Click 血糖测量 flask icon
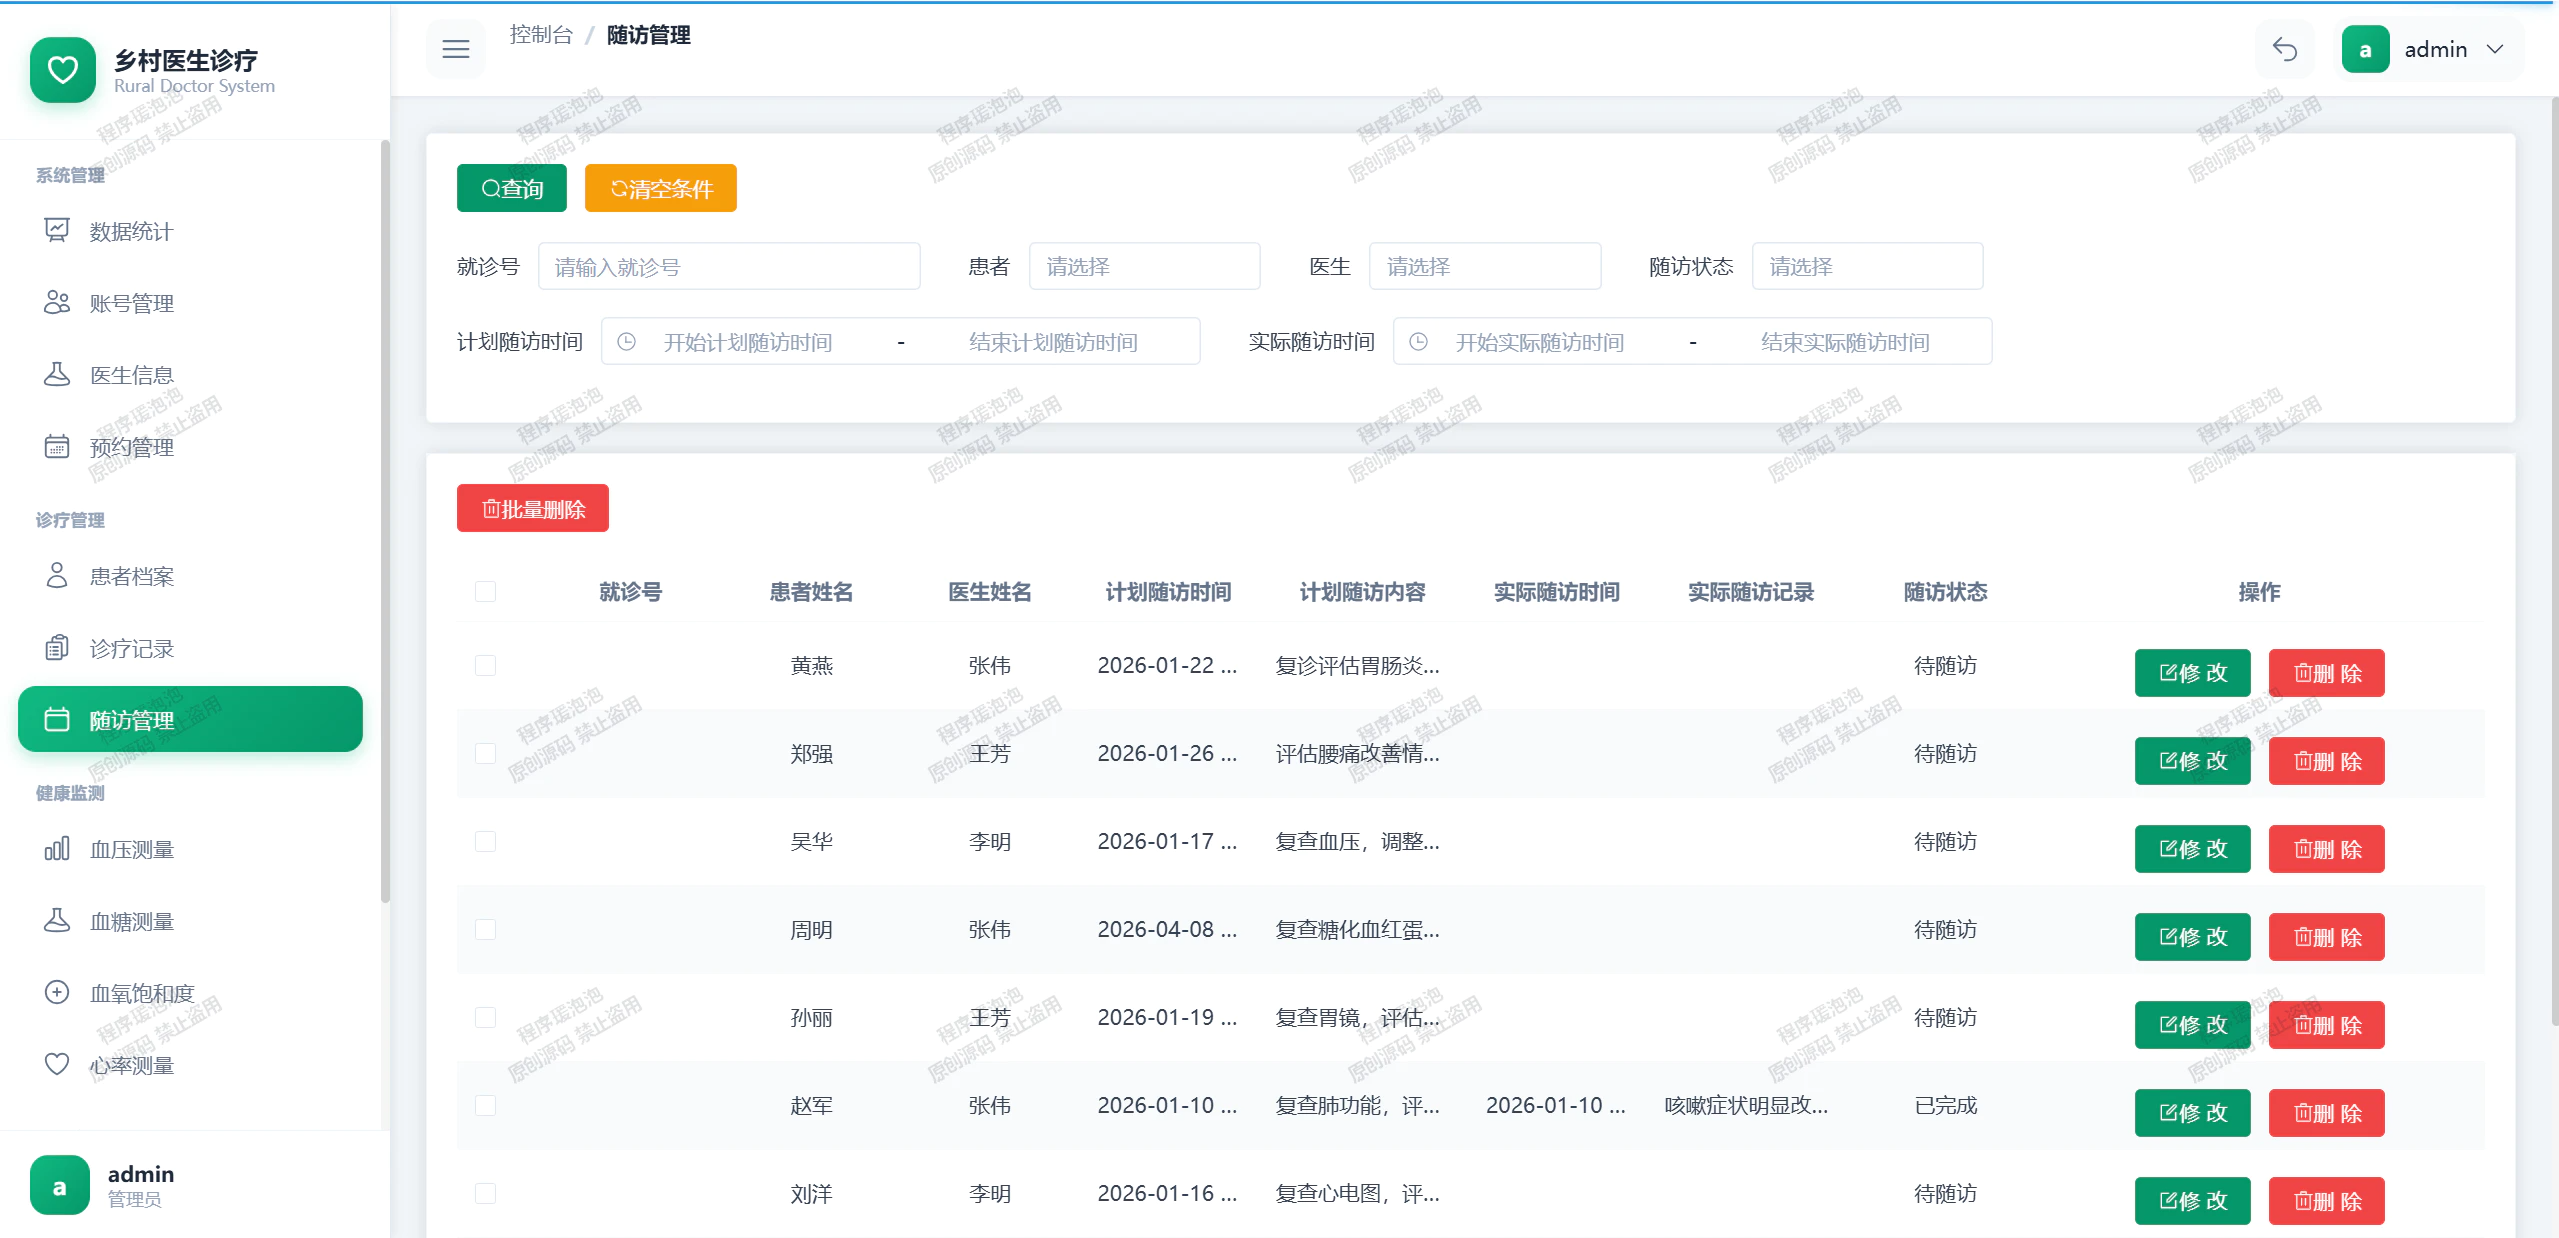 click(x=57, y=920)
